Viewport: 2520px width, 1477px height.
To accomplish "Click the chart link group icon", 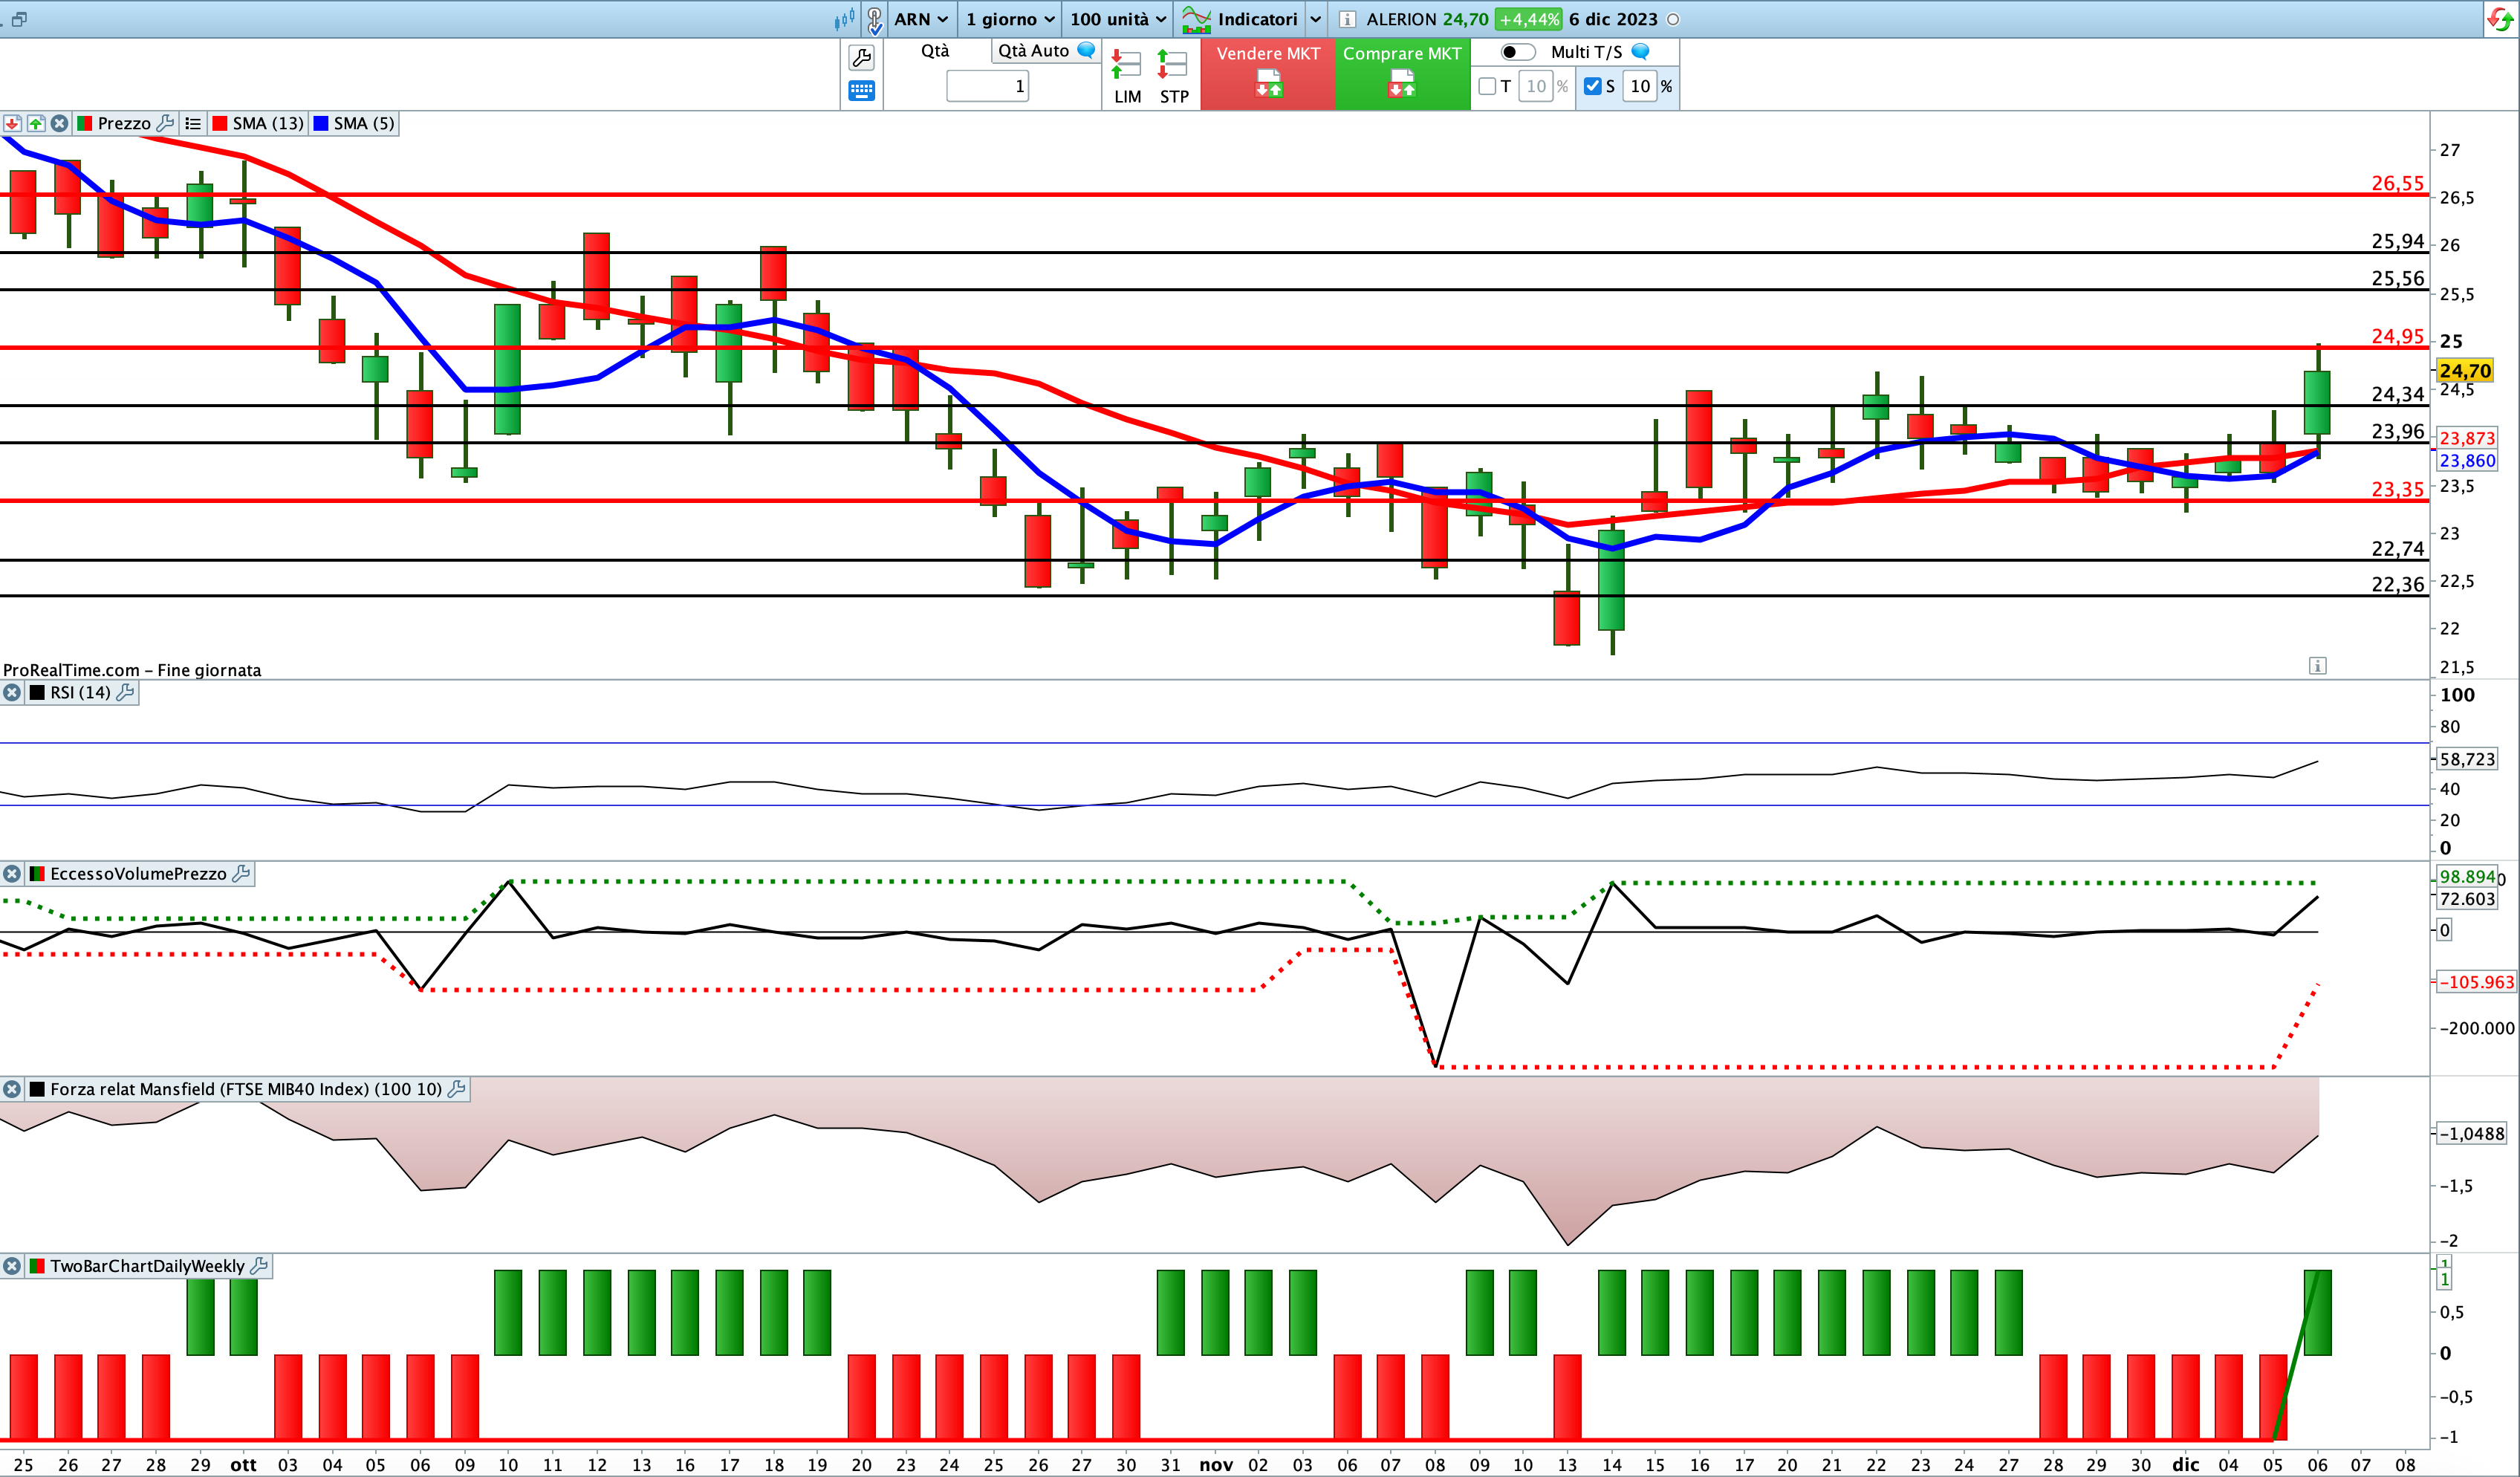I will pyautogui.click(x=875, y=19).
